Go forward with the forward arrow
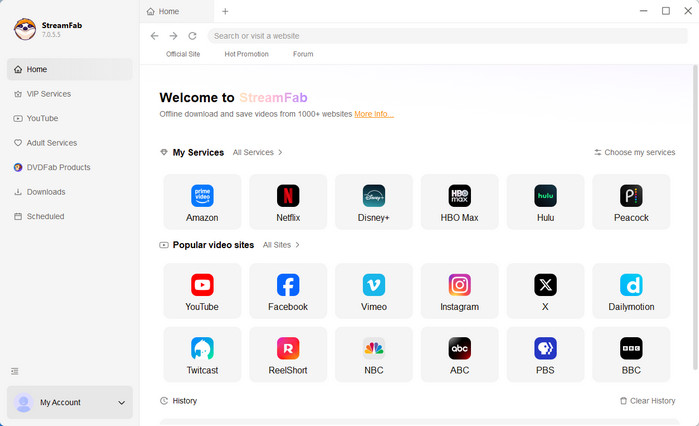Image resolution: width=699 pixels, height=426 pixels. click(x=173, y=36)
